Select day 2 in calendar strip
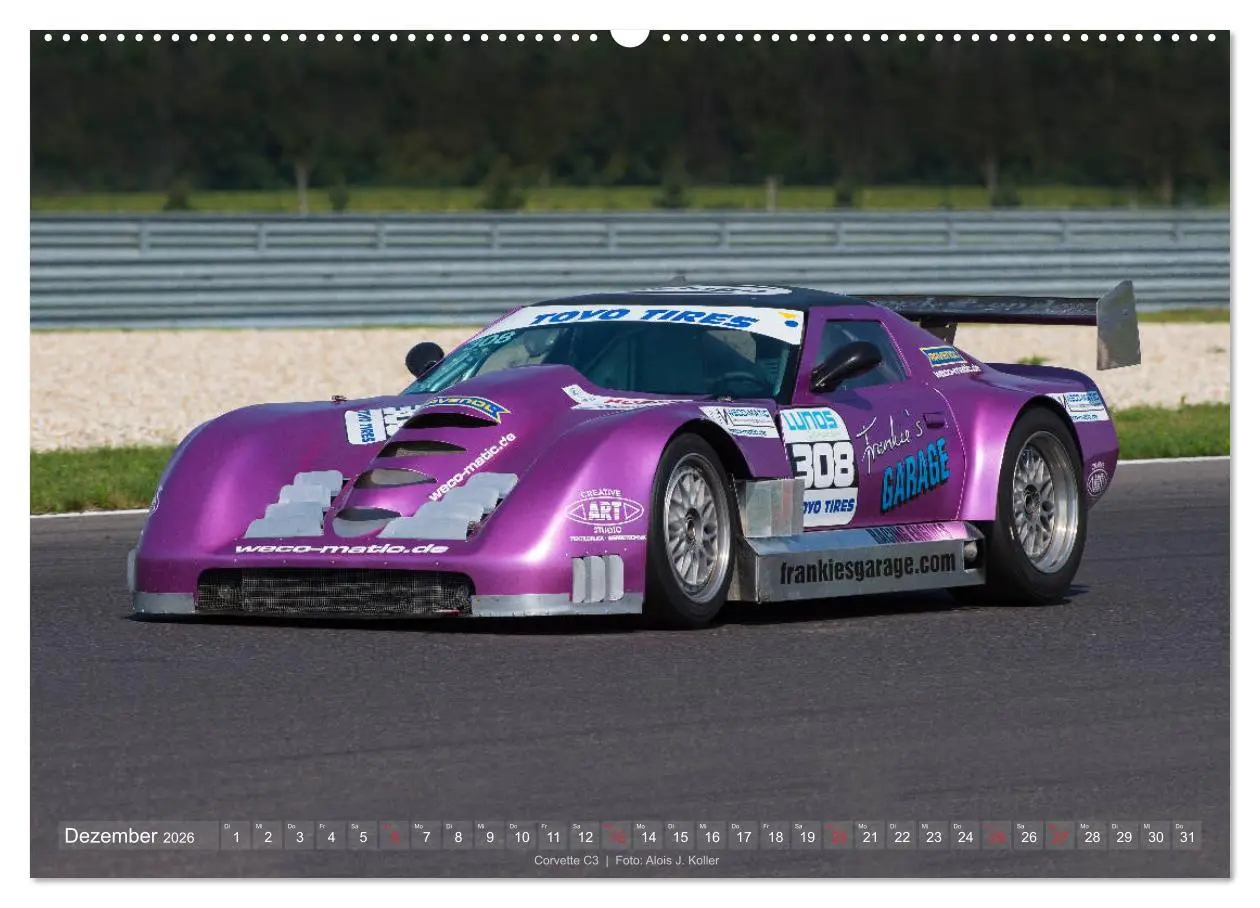Screen dimensions: 1260x908 pos(267,836)
